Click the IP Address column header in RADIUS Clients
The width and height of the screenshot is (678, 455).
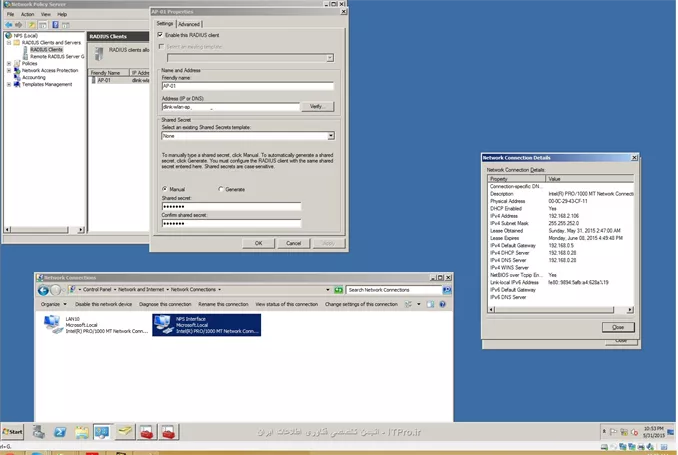tap(140, 73)
